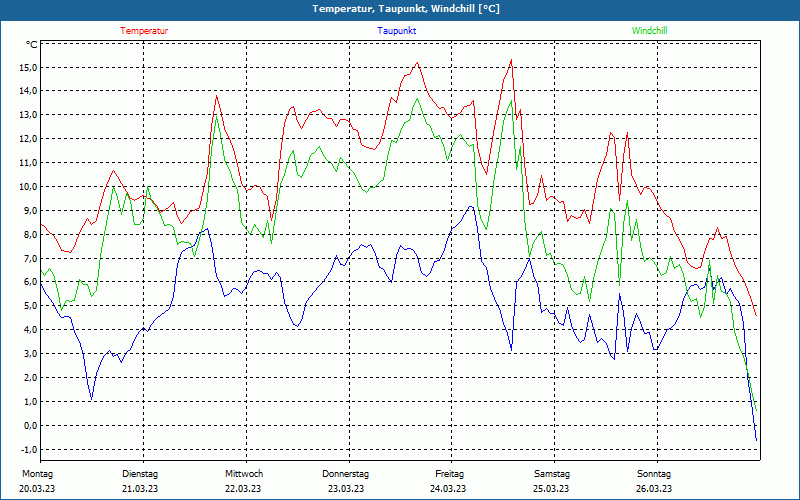Click the 15,0 y-axis value
800x500 pixels.
(x=28, y=67)
